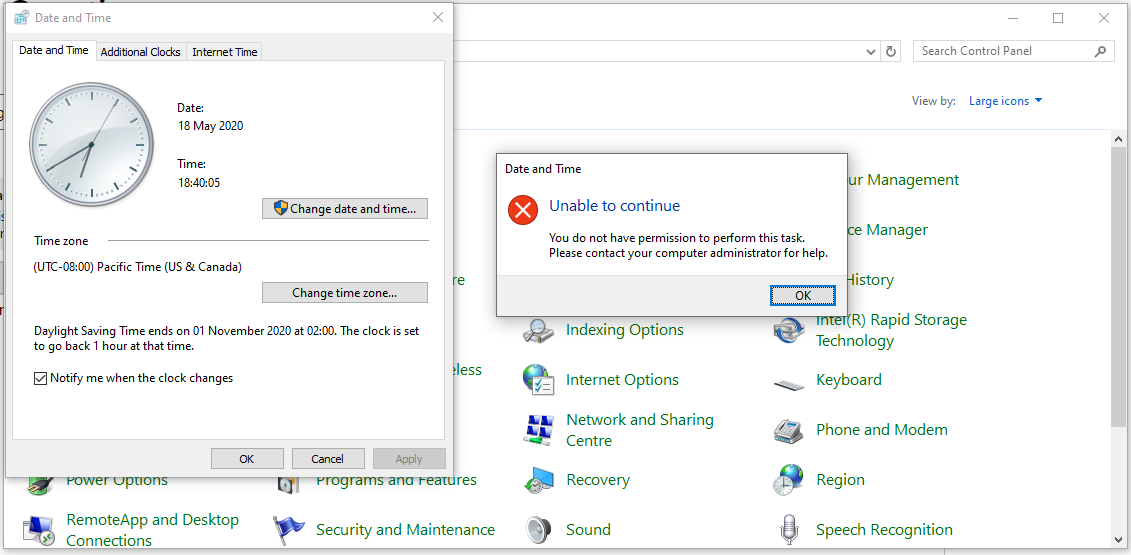Select the Date and Time tab

pyautogui.click(x=54, y=51)
